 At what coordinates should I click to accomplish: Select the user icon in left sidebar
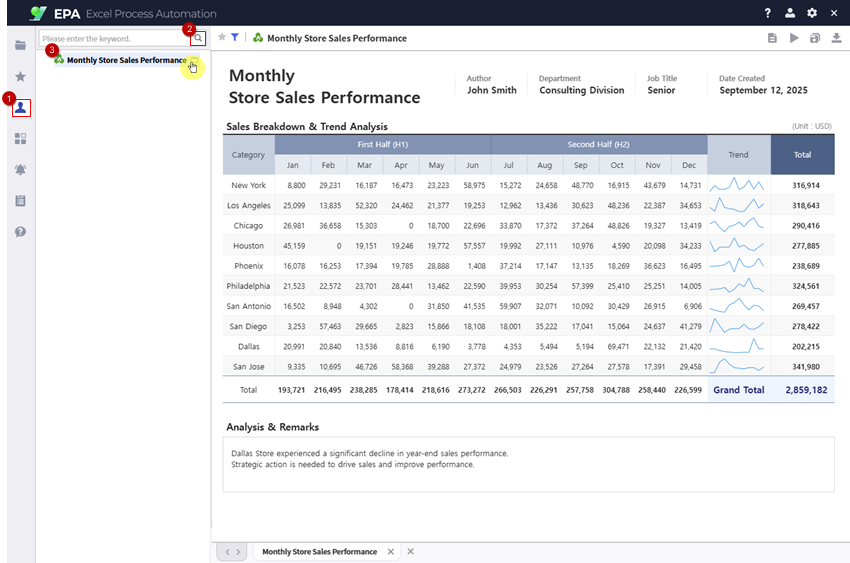click(21, 108)
